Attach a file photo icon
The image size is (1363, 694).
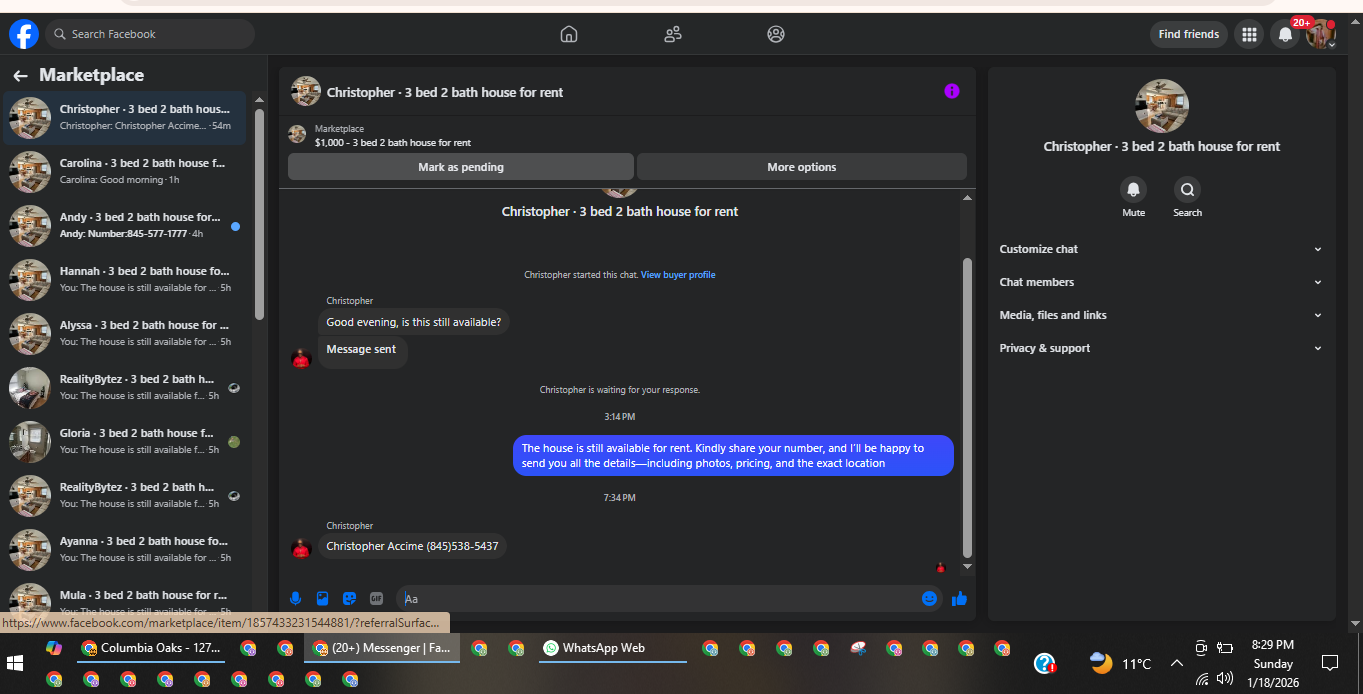pos(322,598)
